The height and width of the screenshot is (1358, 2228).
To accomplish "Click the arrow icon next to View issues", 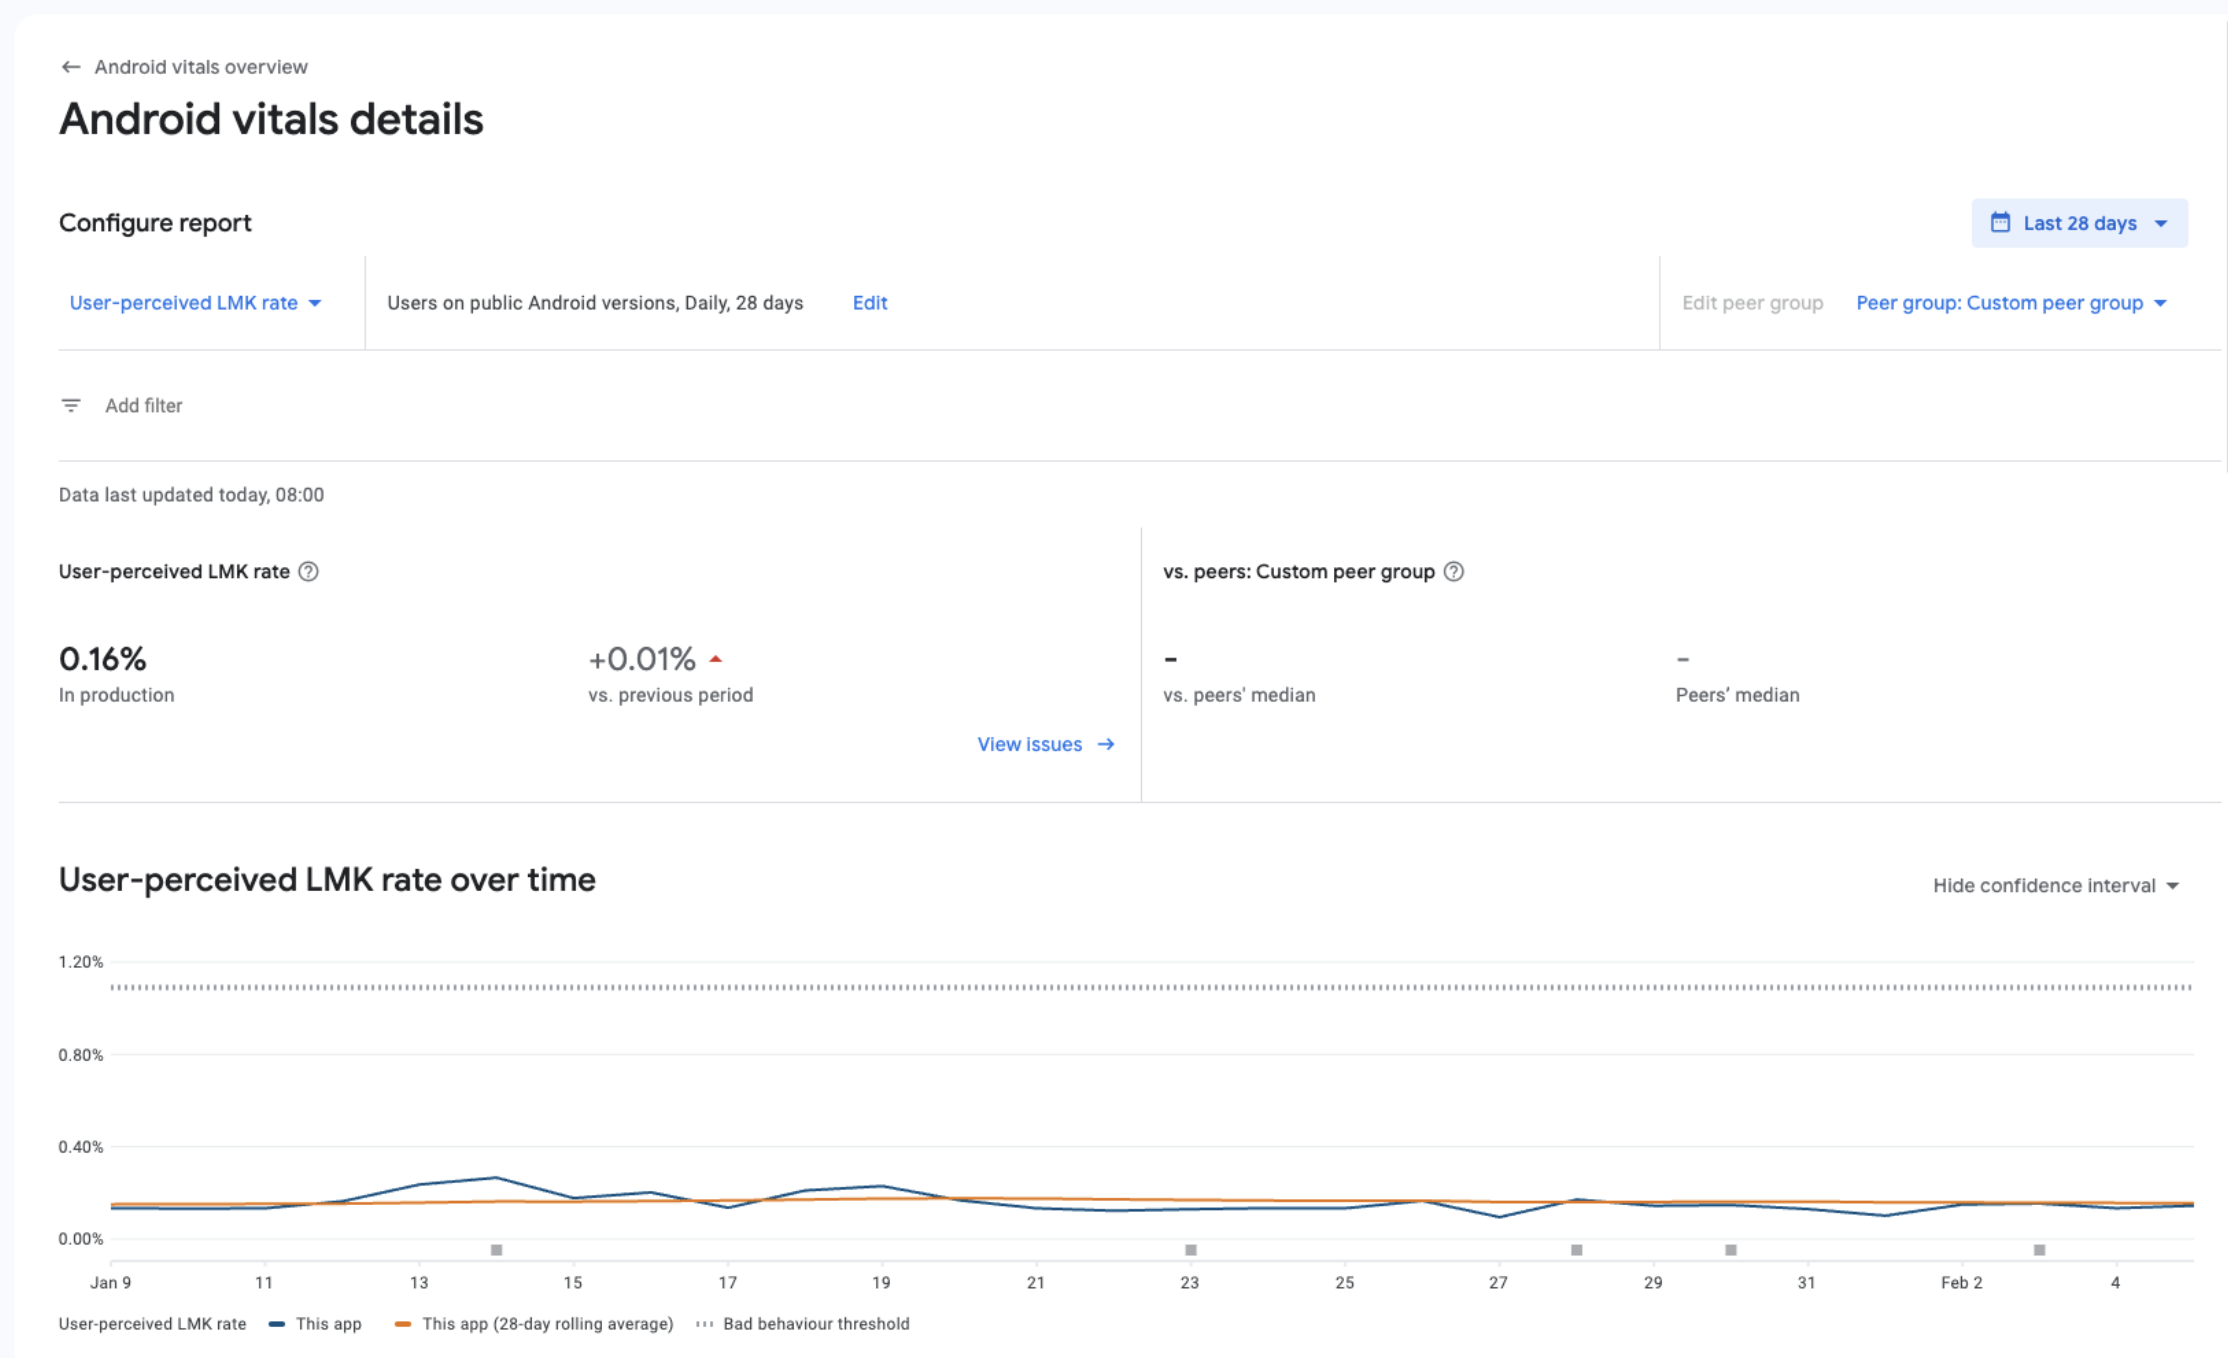I will point(1106,744).
